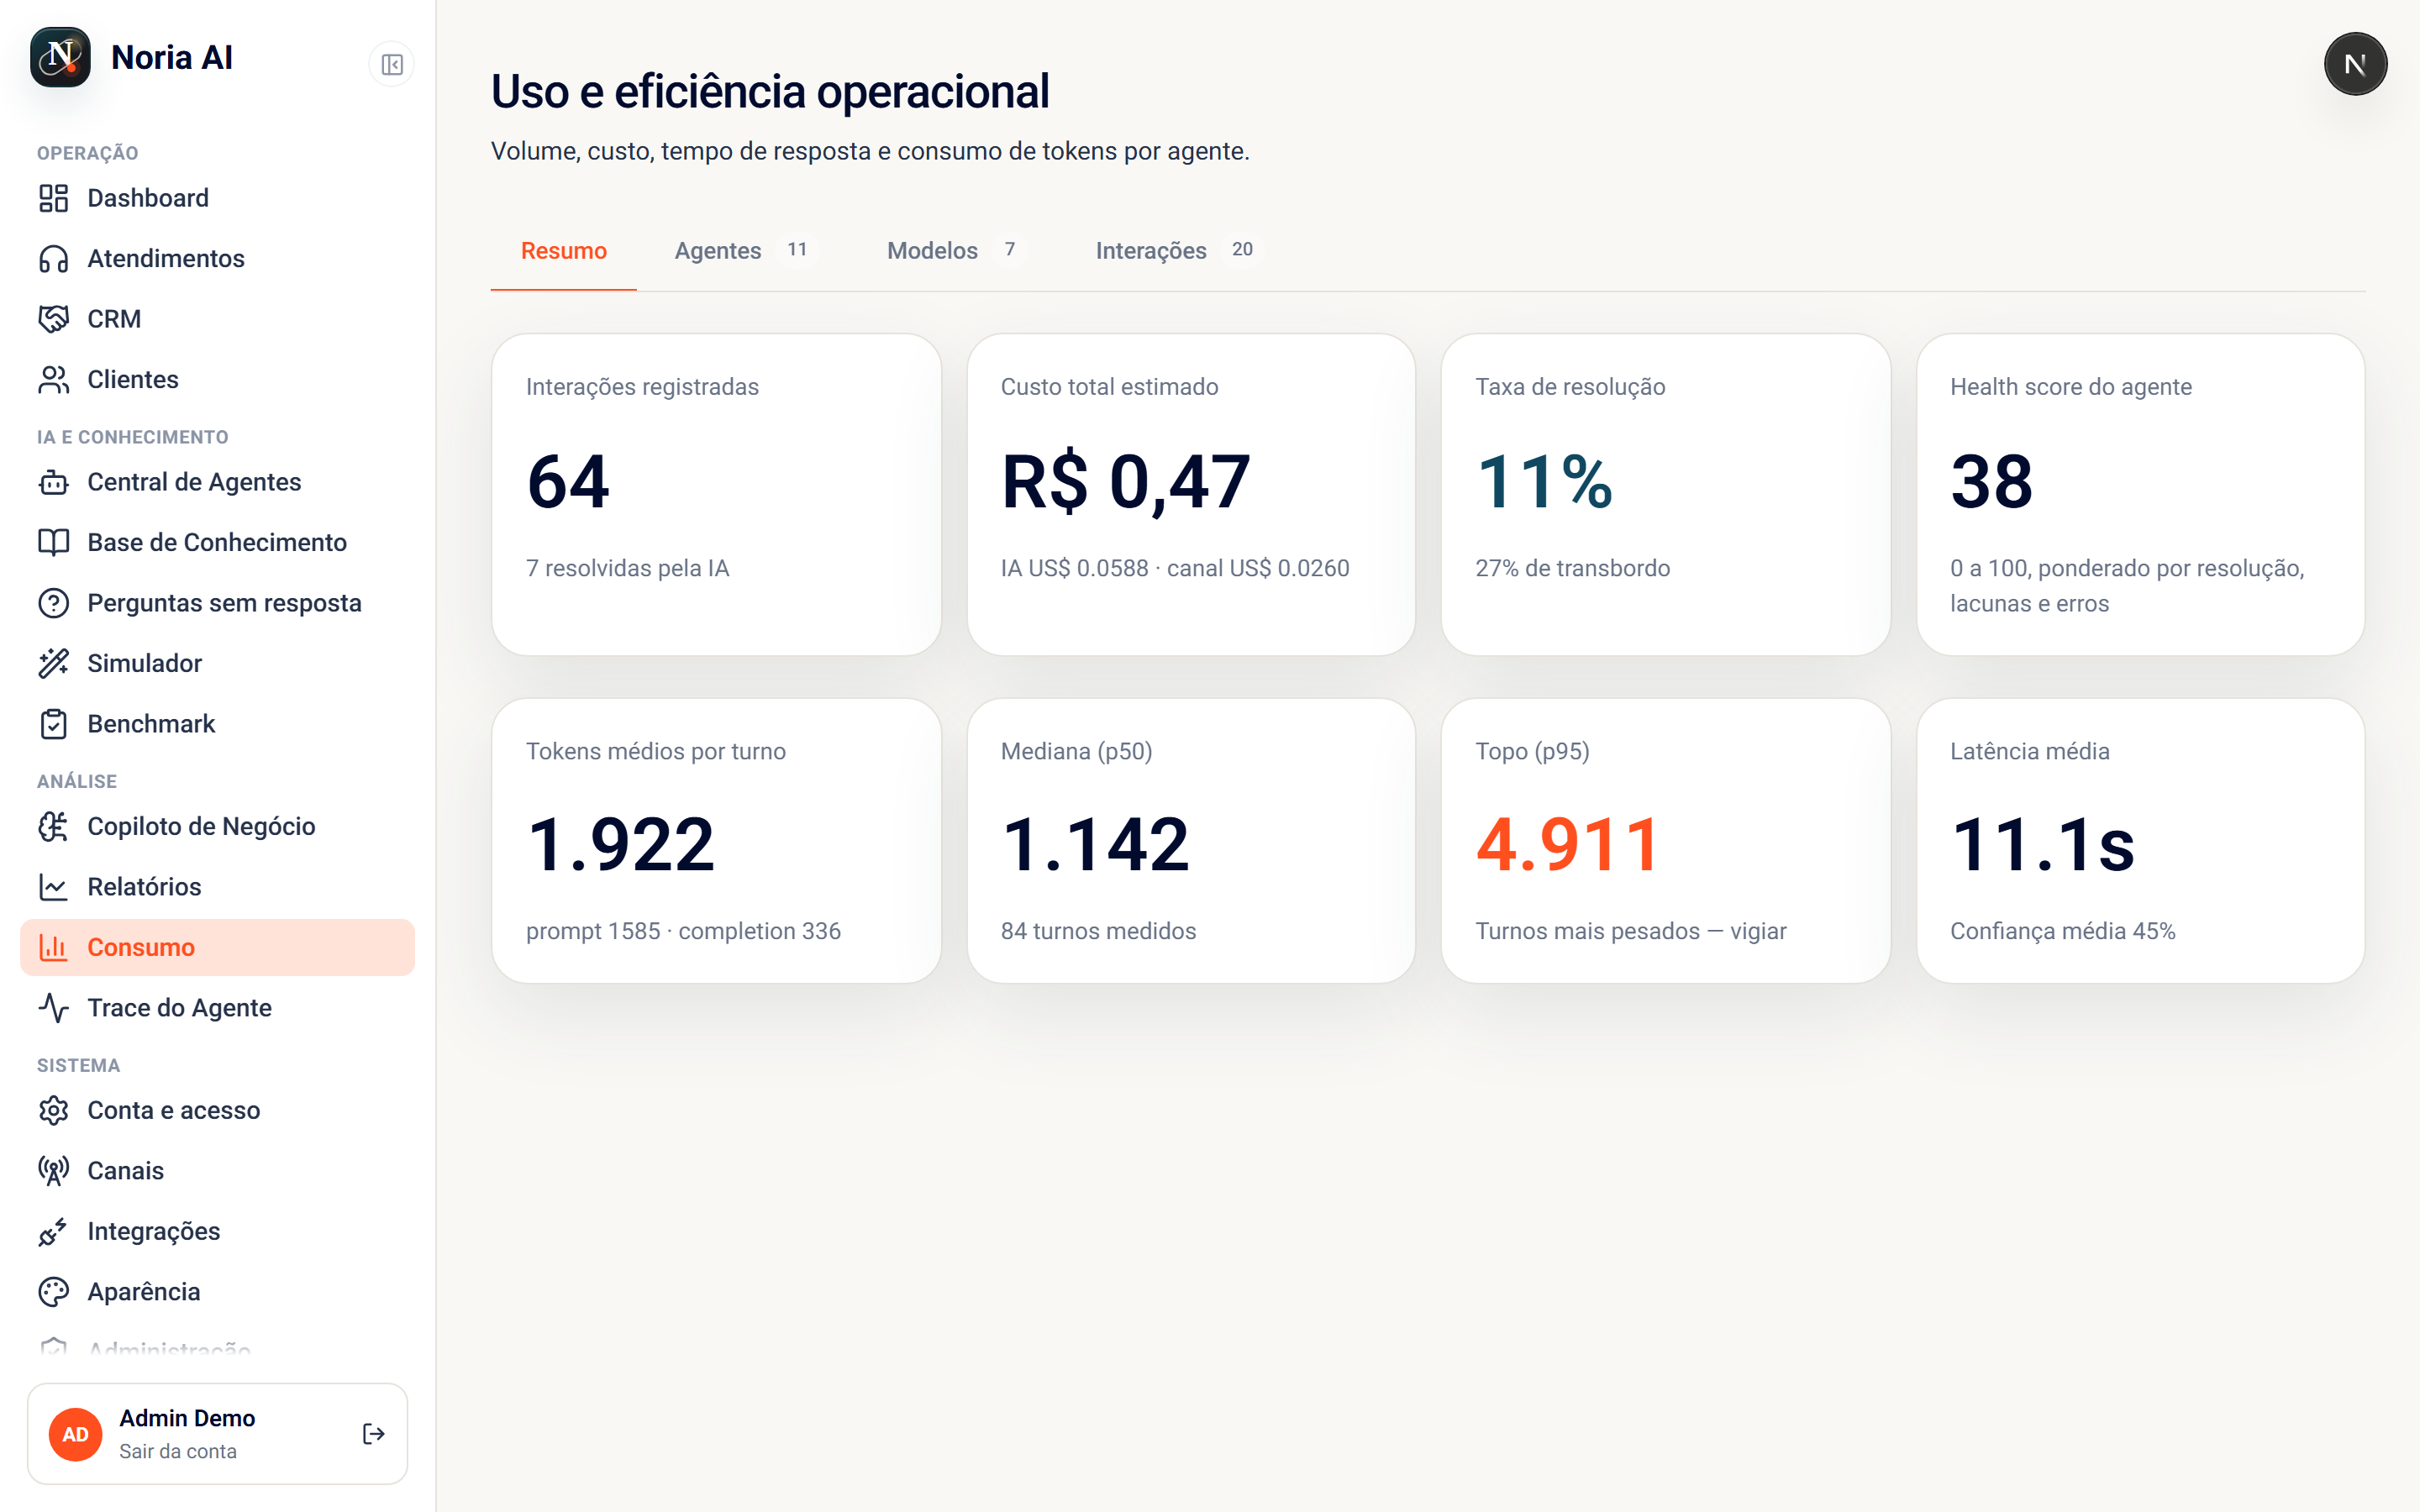Click the '84 turnos medidos' text

pos(1098,931)
